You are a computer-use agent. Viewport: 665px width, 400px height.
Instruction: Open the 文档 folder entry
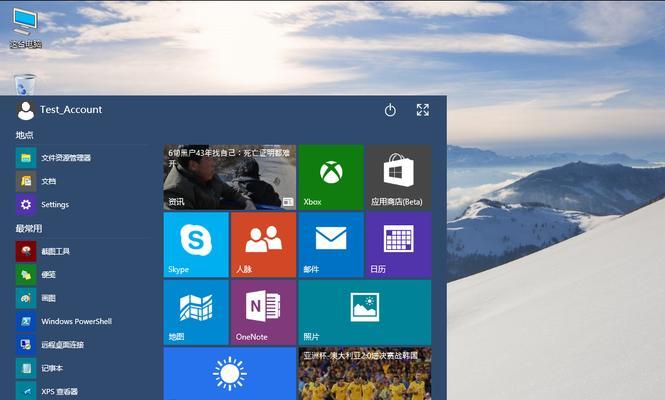(81, 181)
